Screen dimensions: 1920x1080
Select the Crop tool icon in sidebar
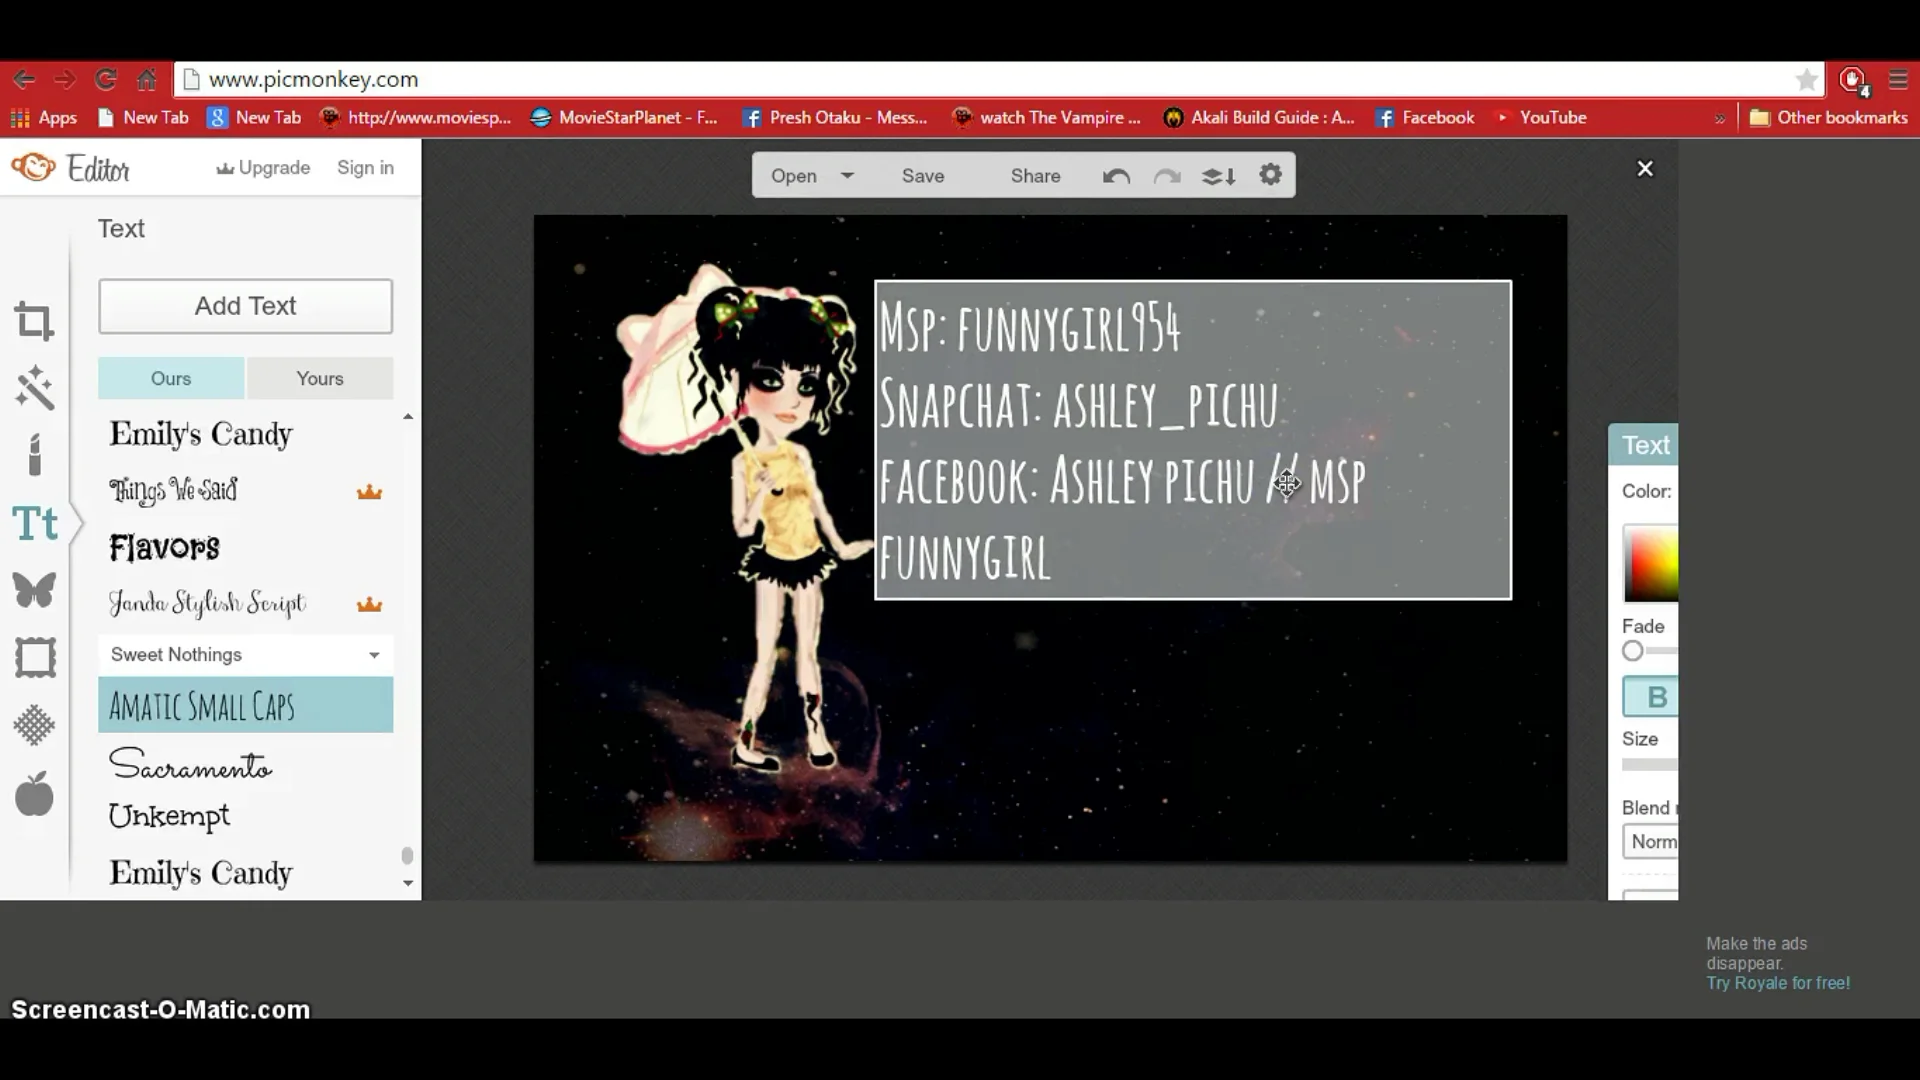pyautogui.click(x=34, y=322)
